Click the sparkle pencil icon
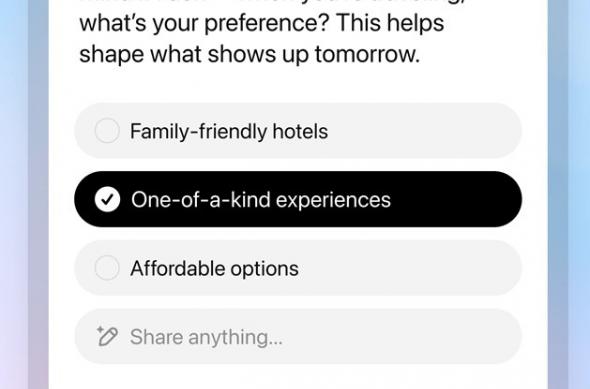 pos(107,336)
